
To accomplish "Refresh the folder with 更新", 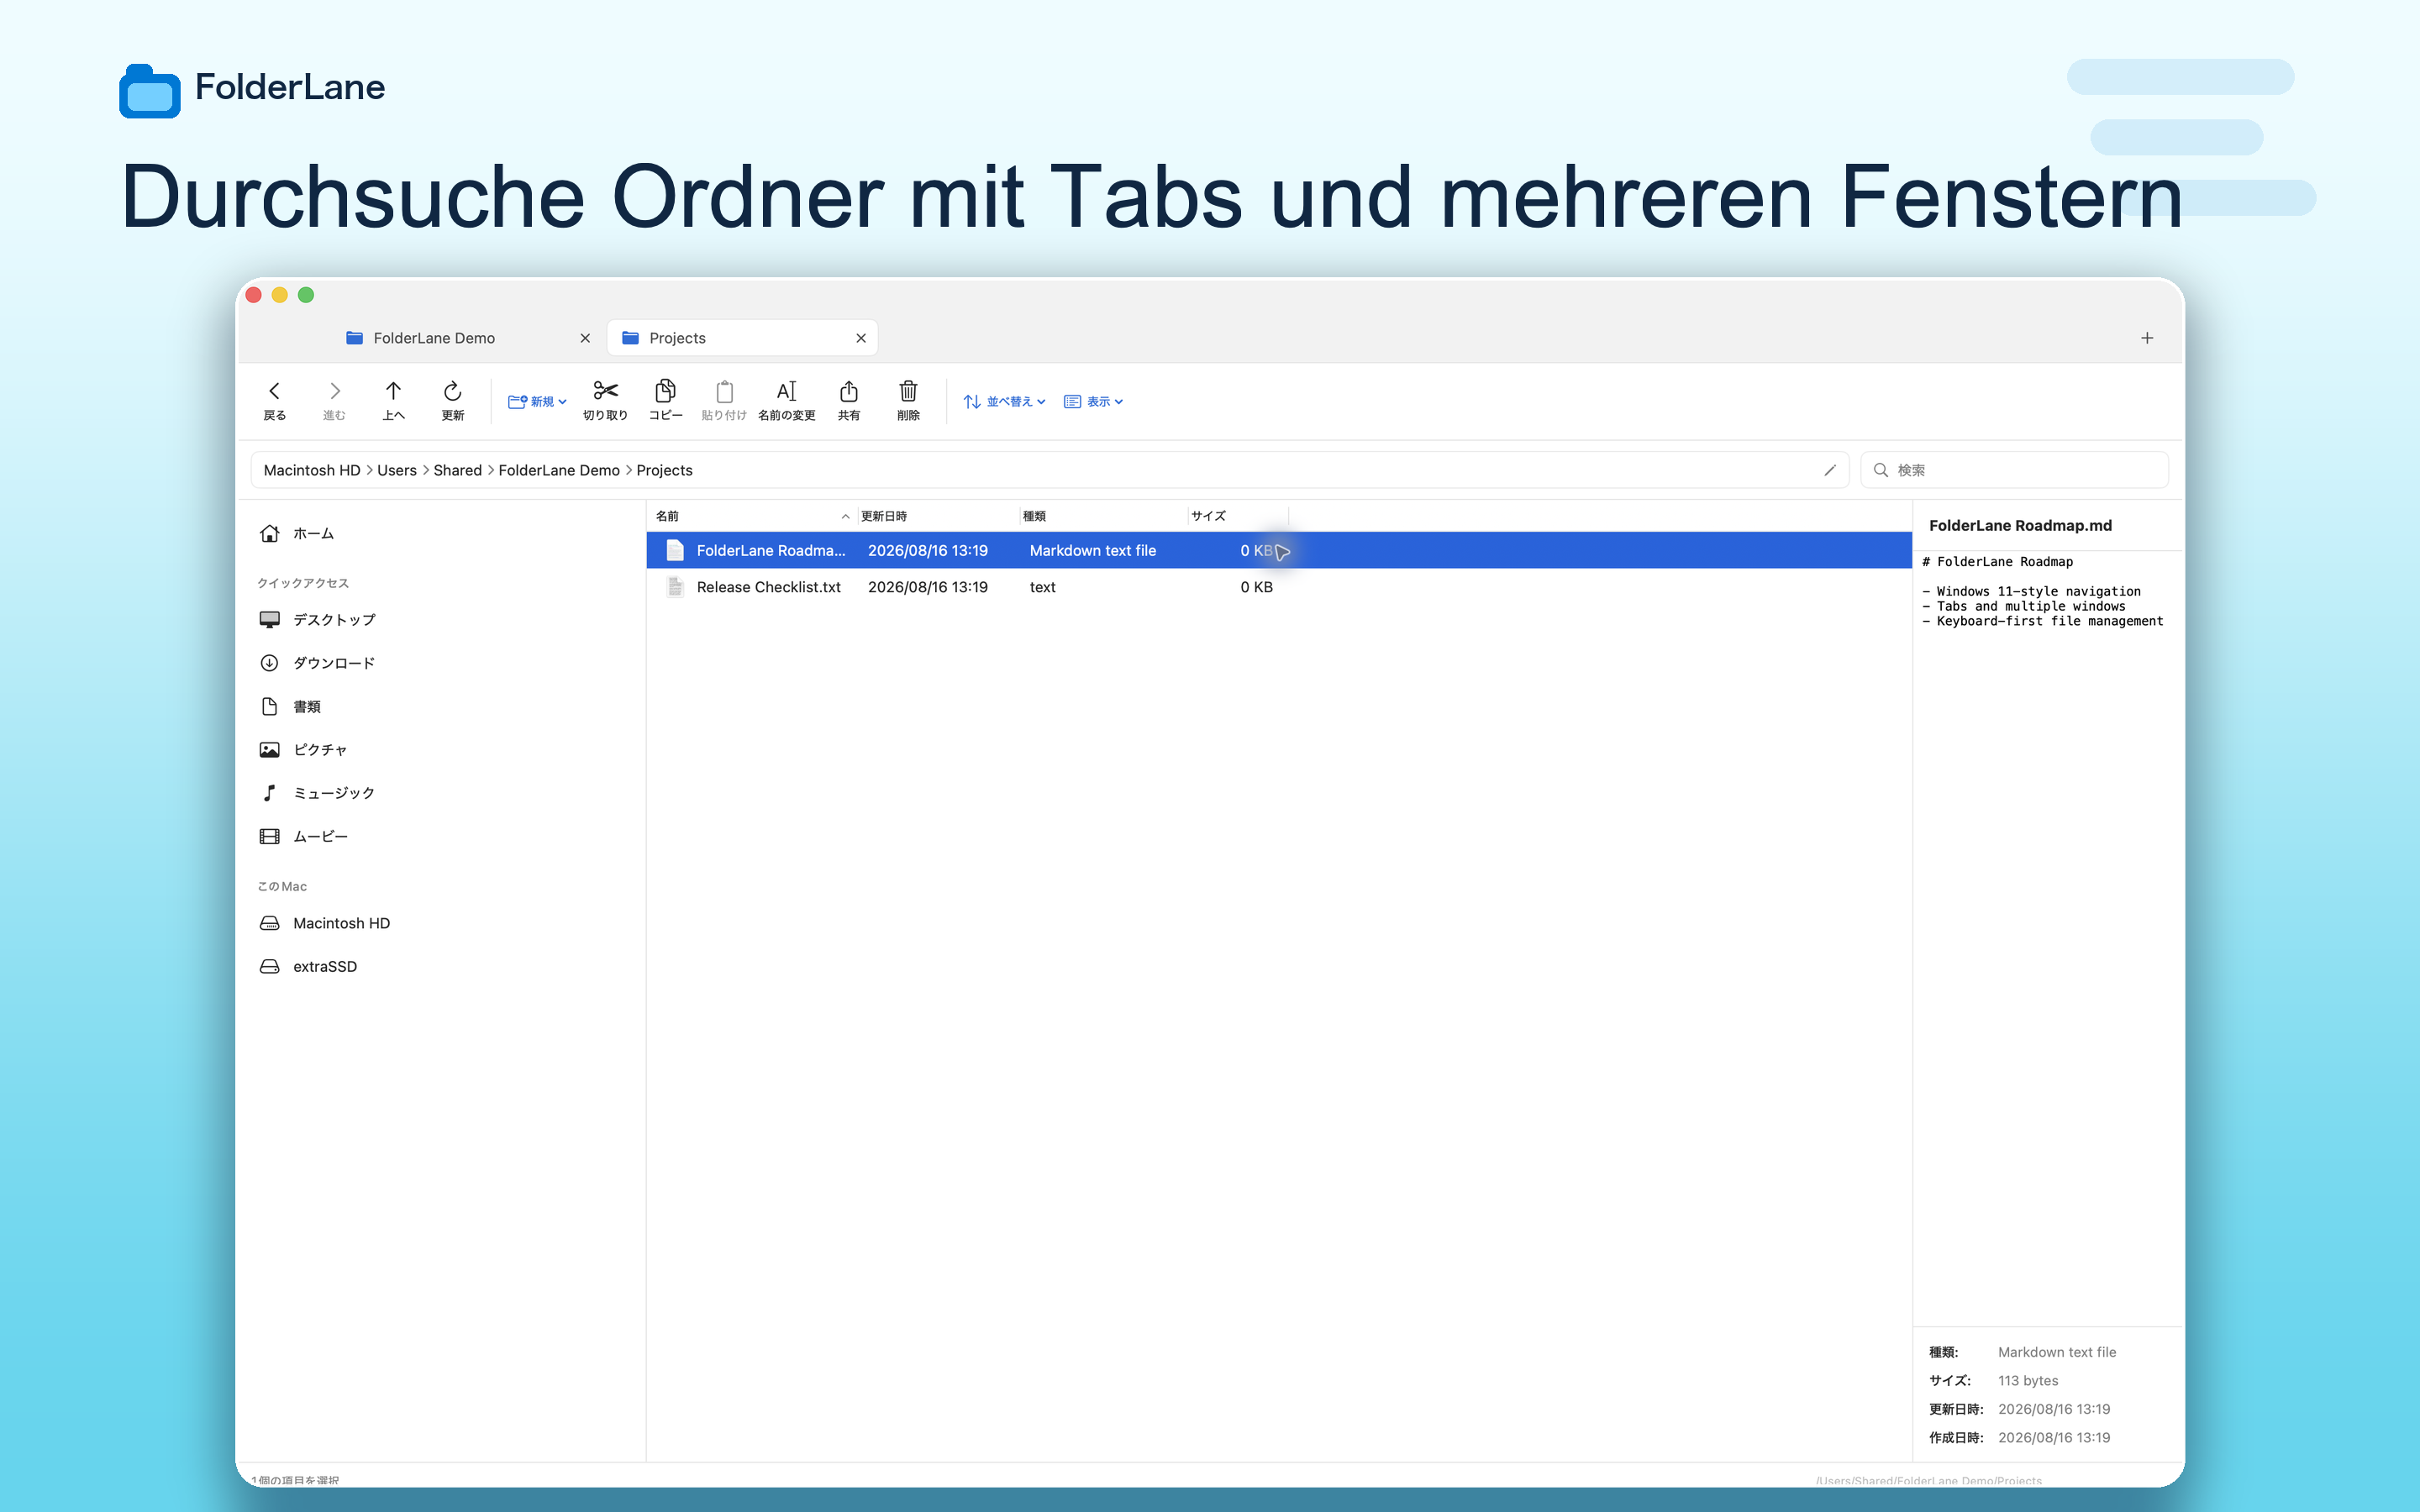I will tap(452, 400).
